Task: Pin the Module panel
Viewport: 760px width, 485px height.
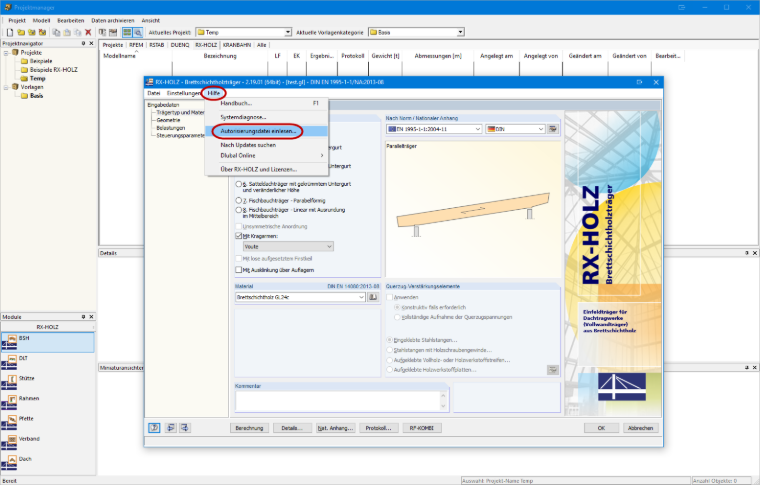Action: click(83, 317)
